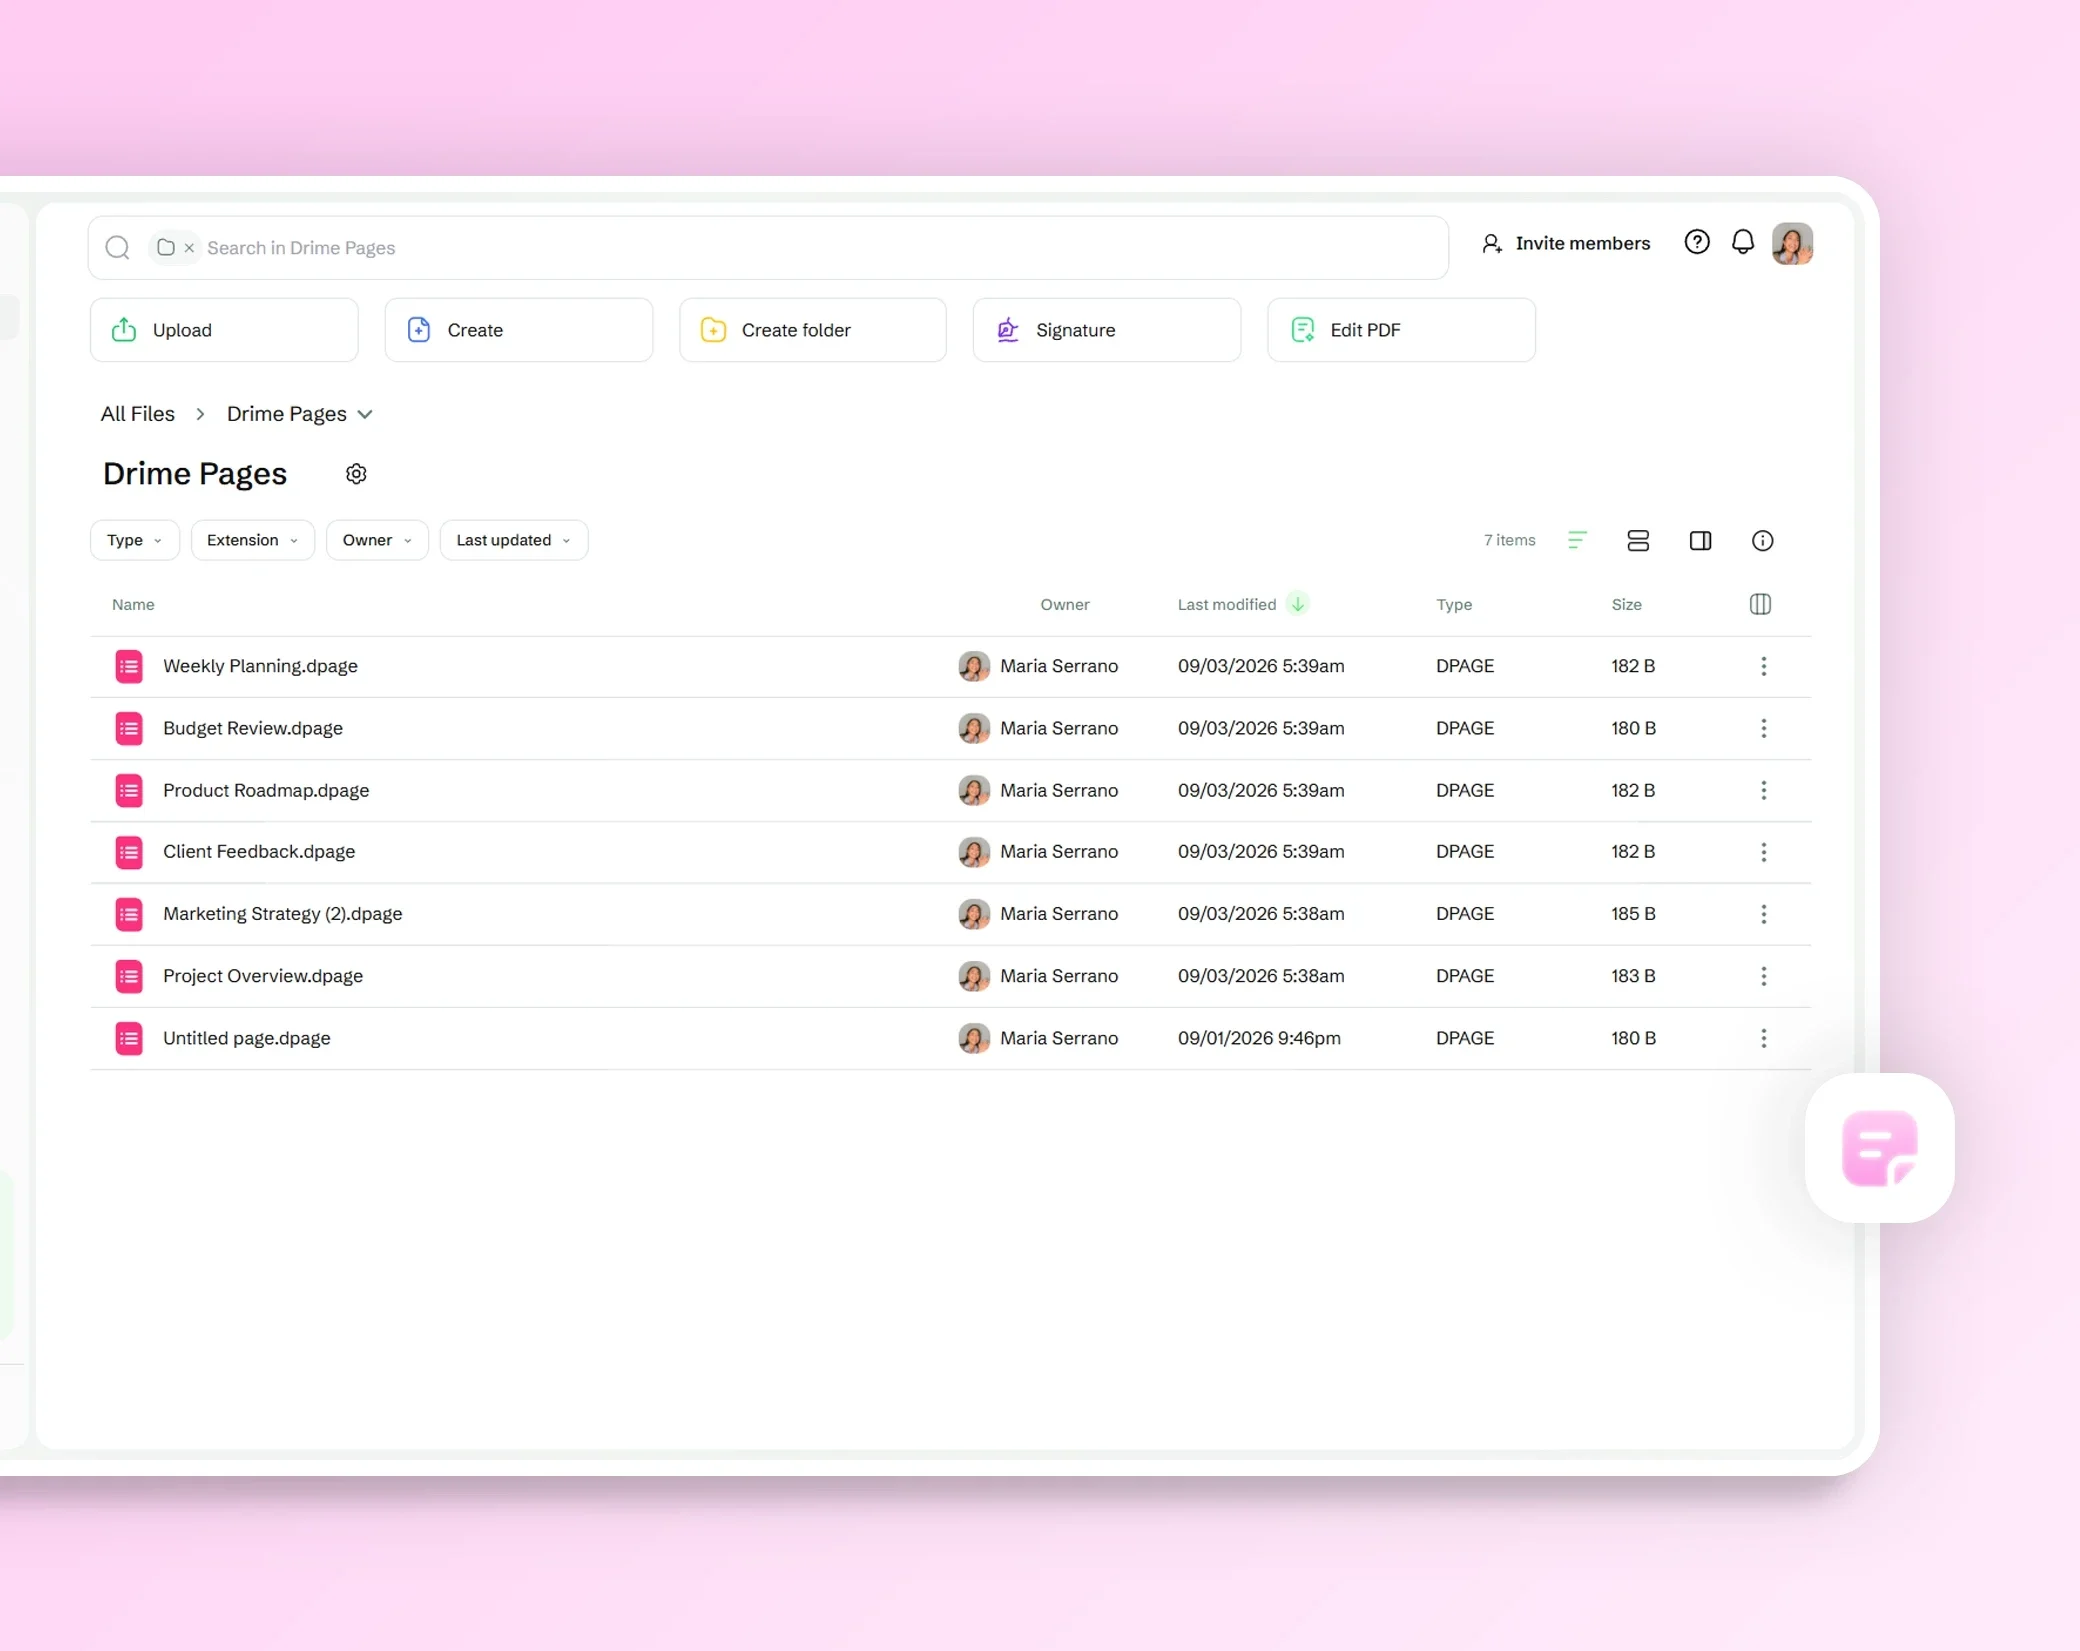Toggle sort direction arrow on Last modified
The image size is (2080, 1651).
tap(1297, 604)
